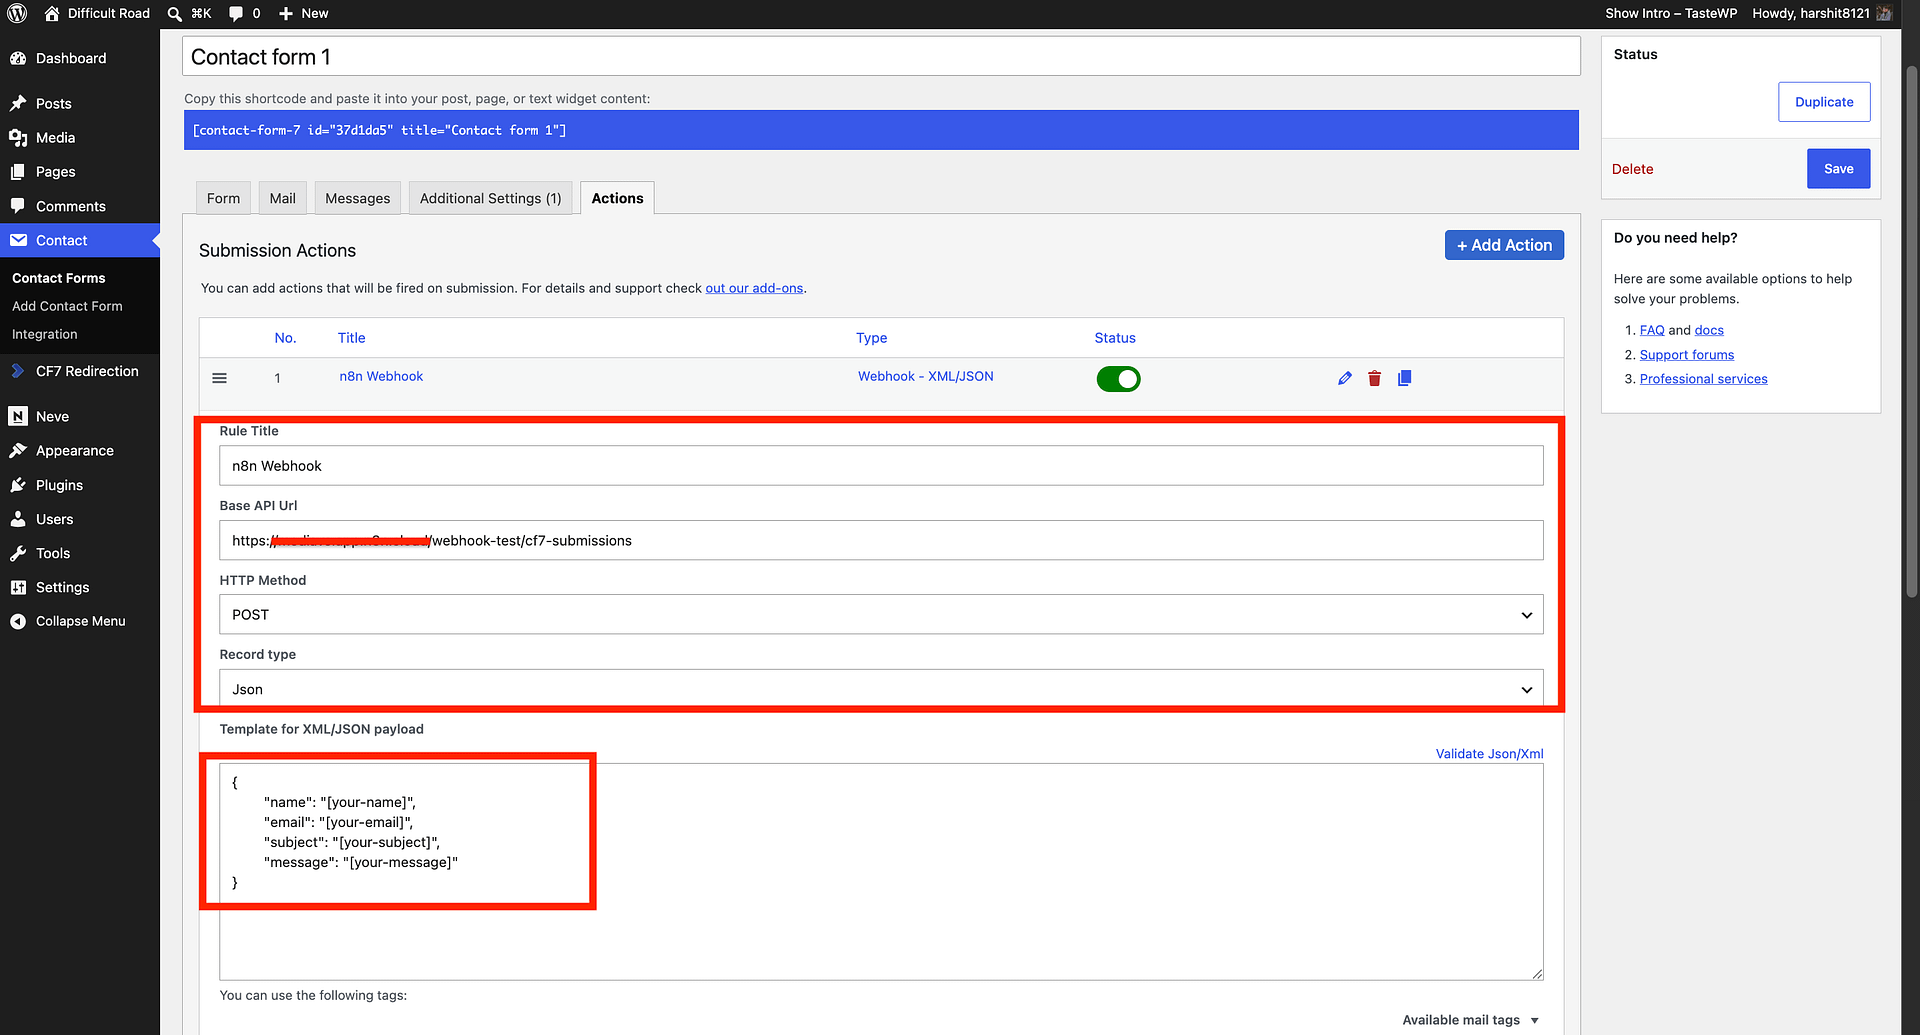Click the duplicate copy icon for n8n Webhook
This screenshot has height=1035, width=1920.
click(1405, 378)
